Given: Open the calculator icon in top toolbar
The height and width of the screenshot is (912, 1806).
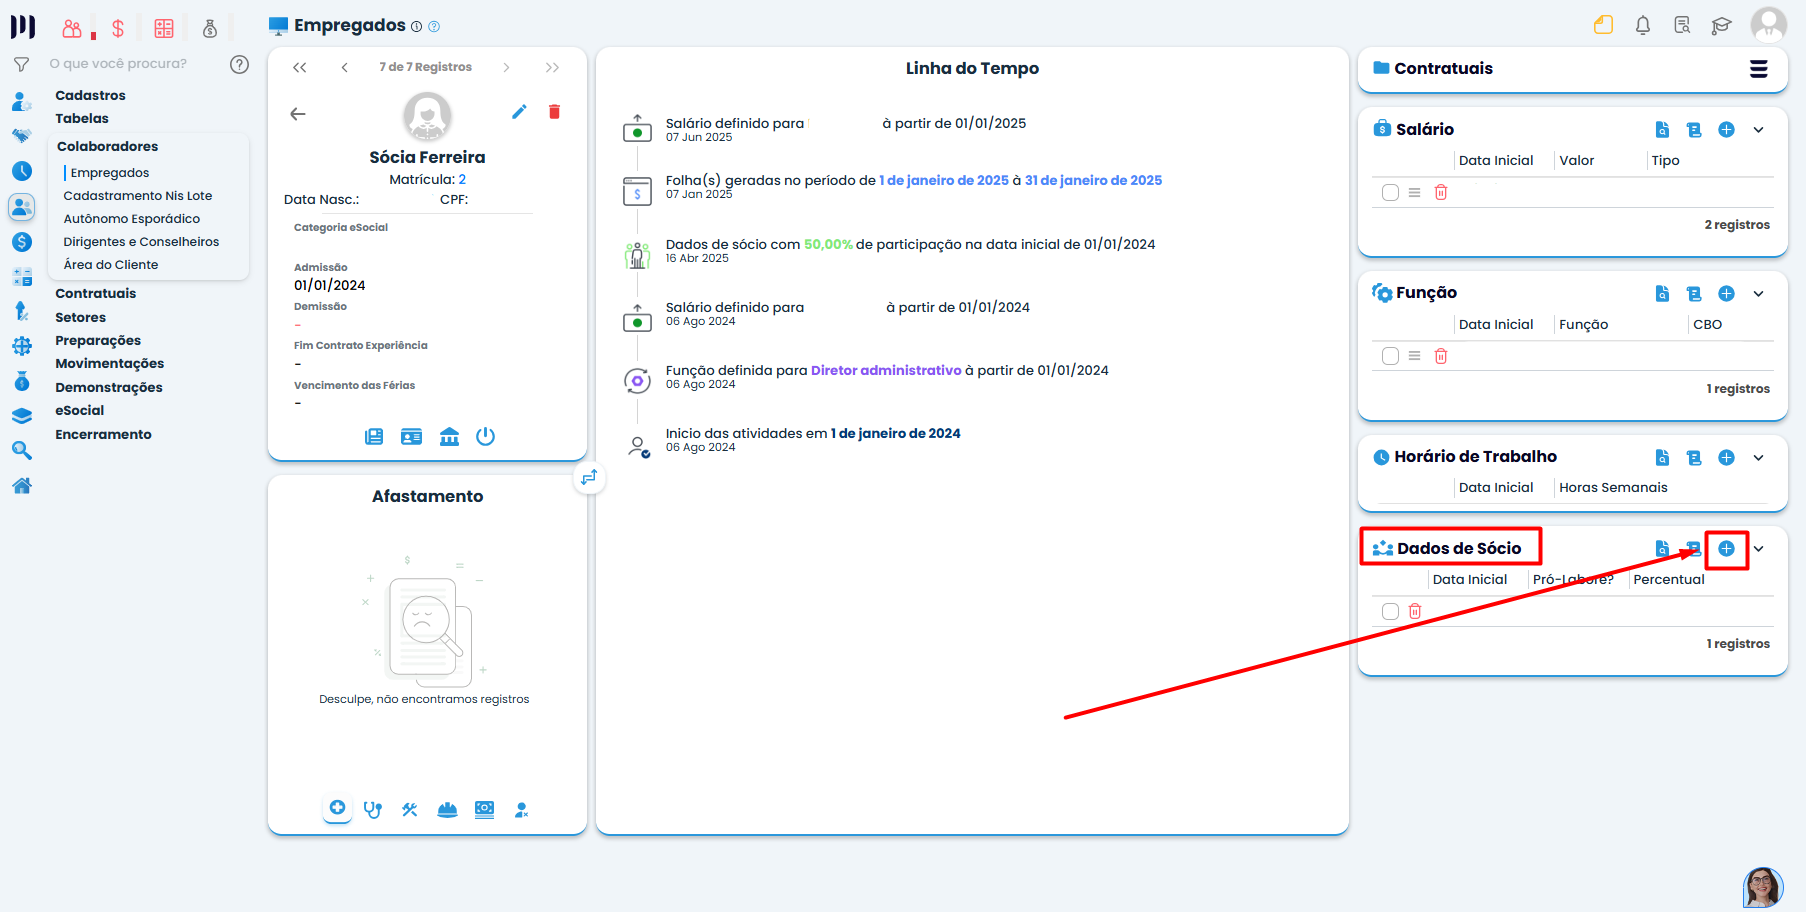Looking at the screenshot, I should pos(164,28).
